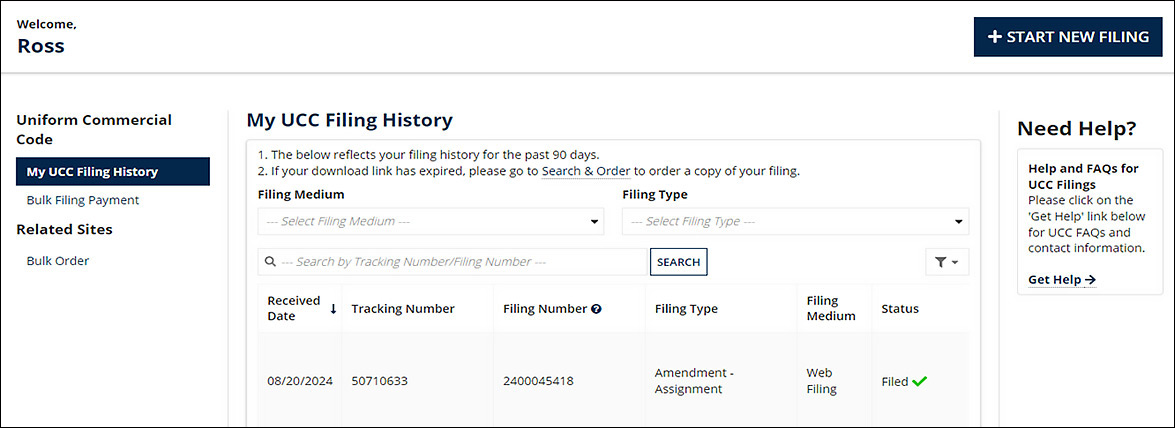Click the Status column header
1175x428 pixels.
[x=900, y=309]
